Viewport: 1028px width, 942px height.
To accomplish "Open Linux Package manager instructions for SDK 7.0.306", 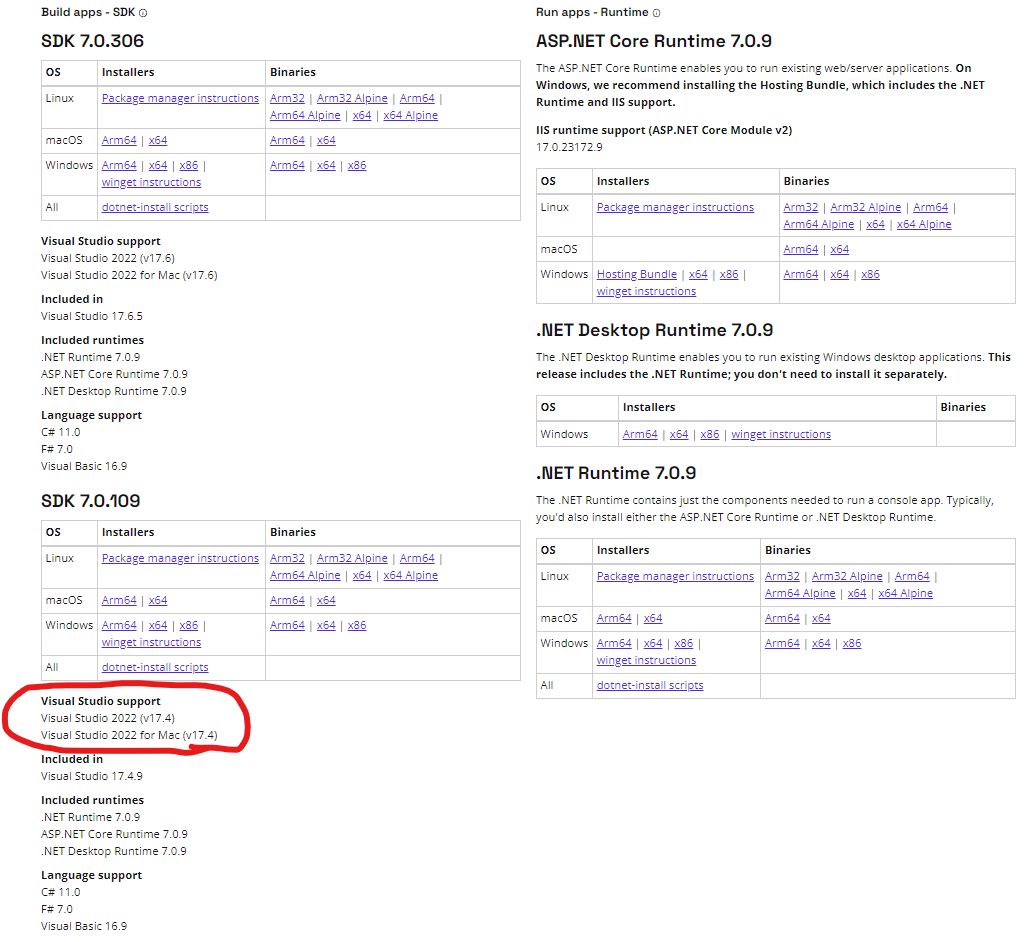I will [x=180, y=98].
